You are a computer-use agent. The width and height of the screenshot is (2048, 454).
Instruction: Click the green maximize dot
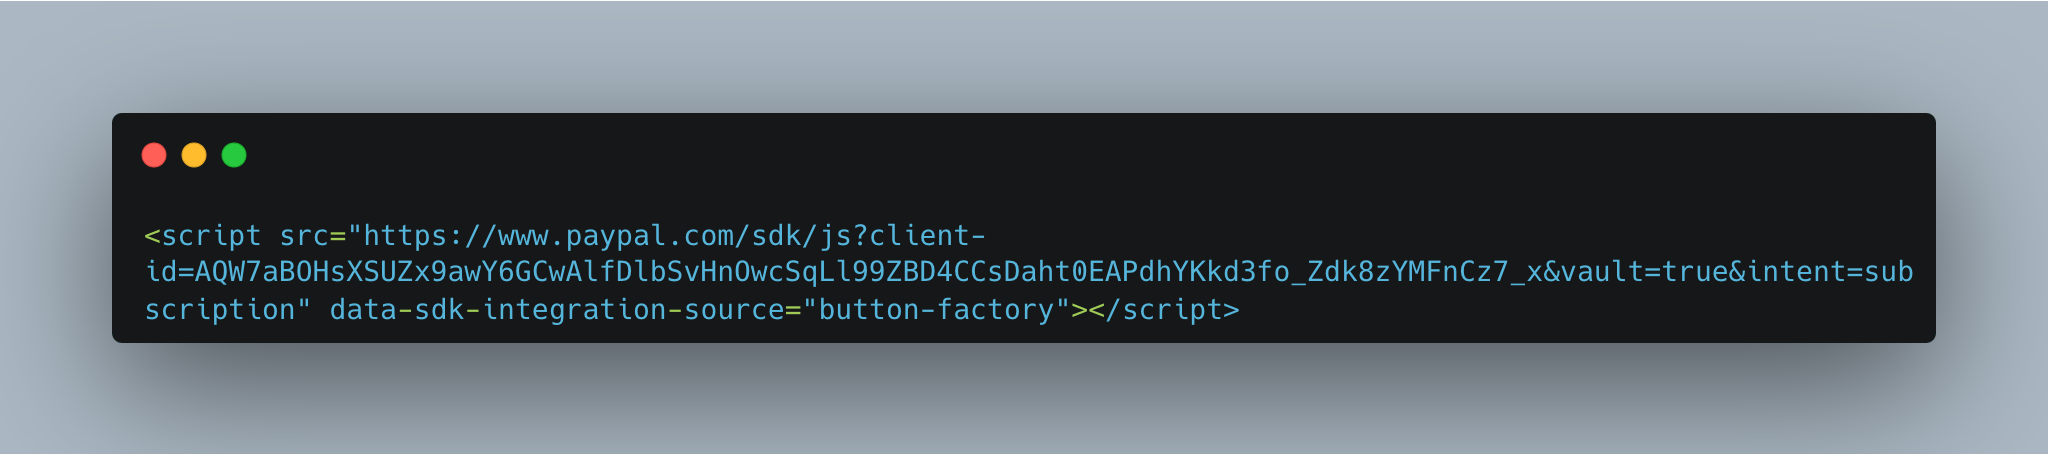point(234,155)
